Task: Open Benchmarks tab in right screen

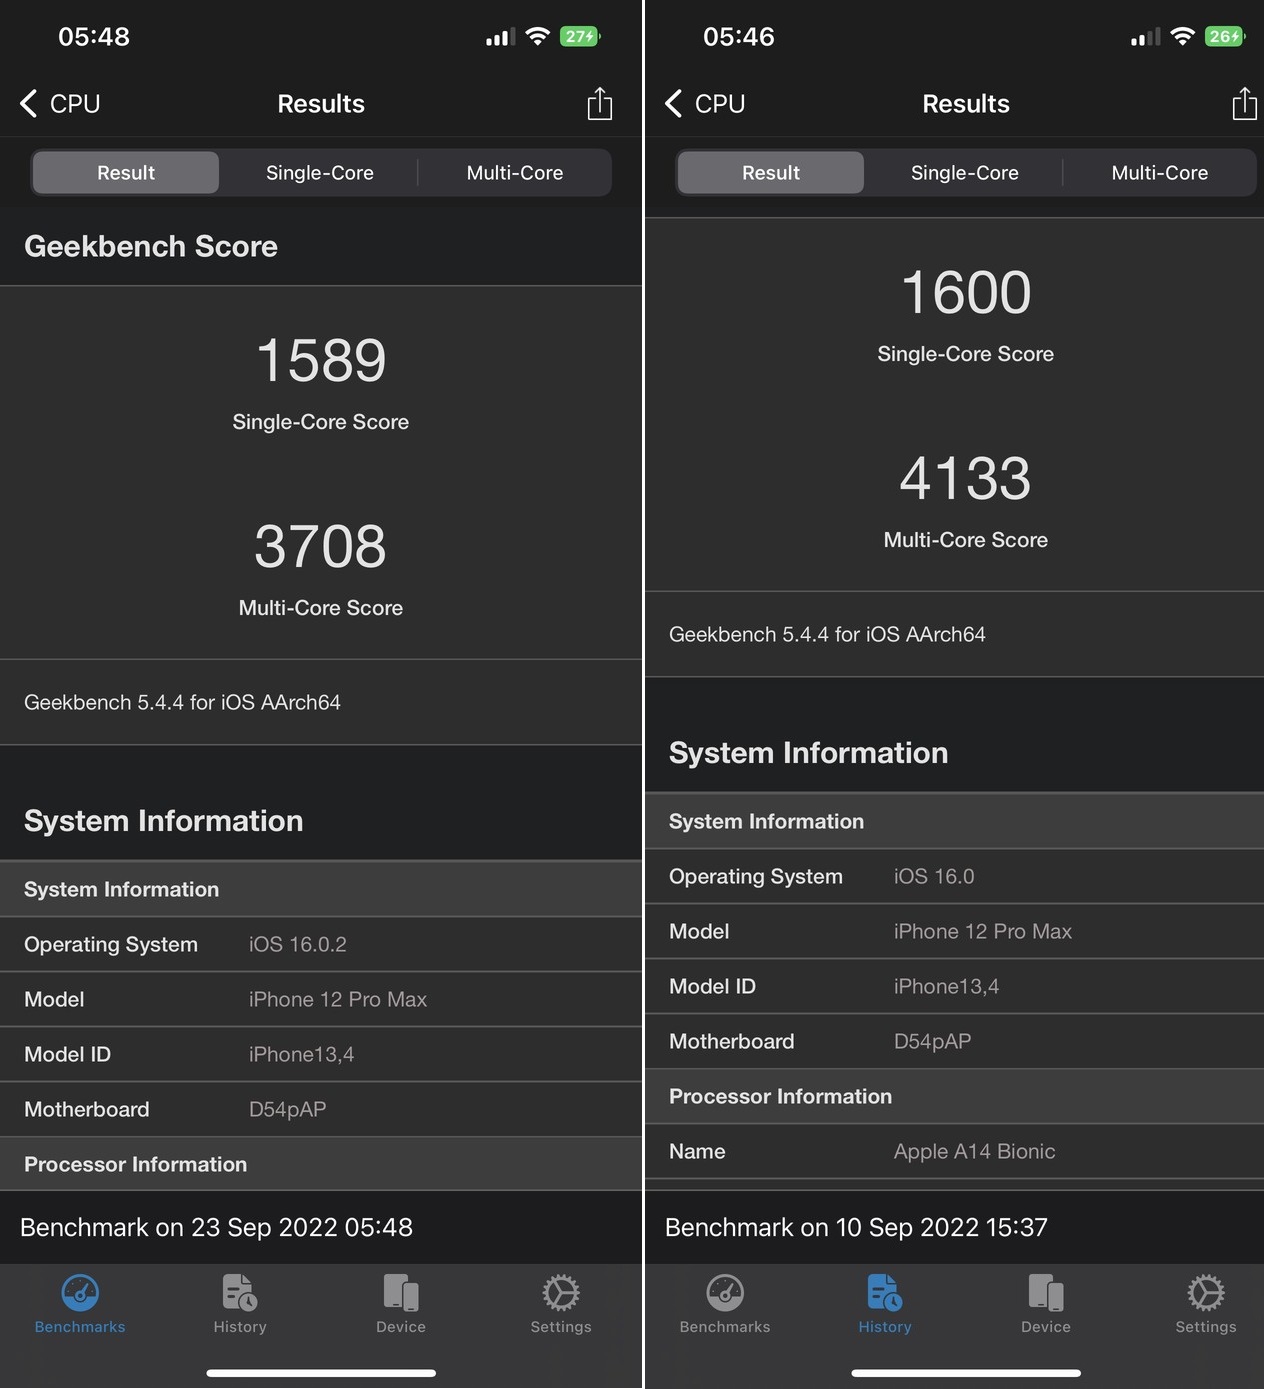Action: (725, 1304)
